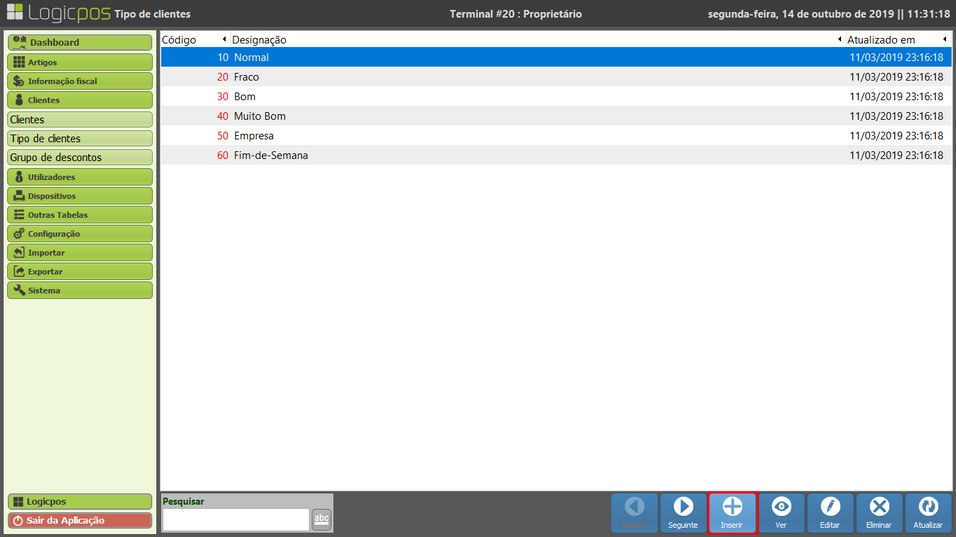Click the Atualizar refresh button

pos(928,512)
